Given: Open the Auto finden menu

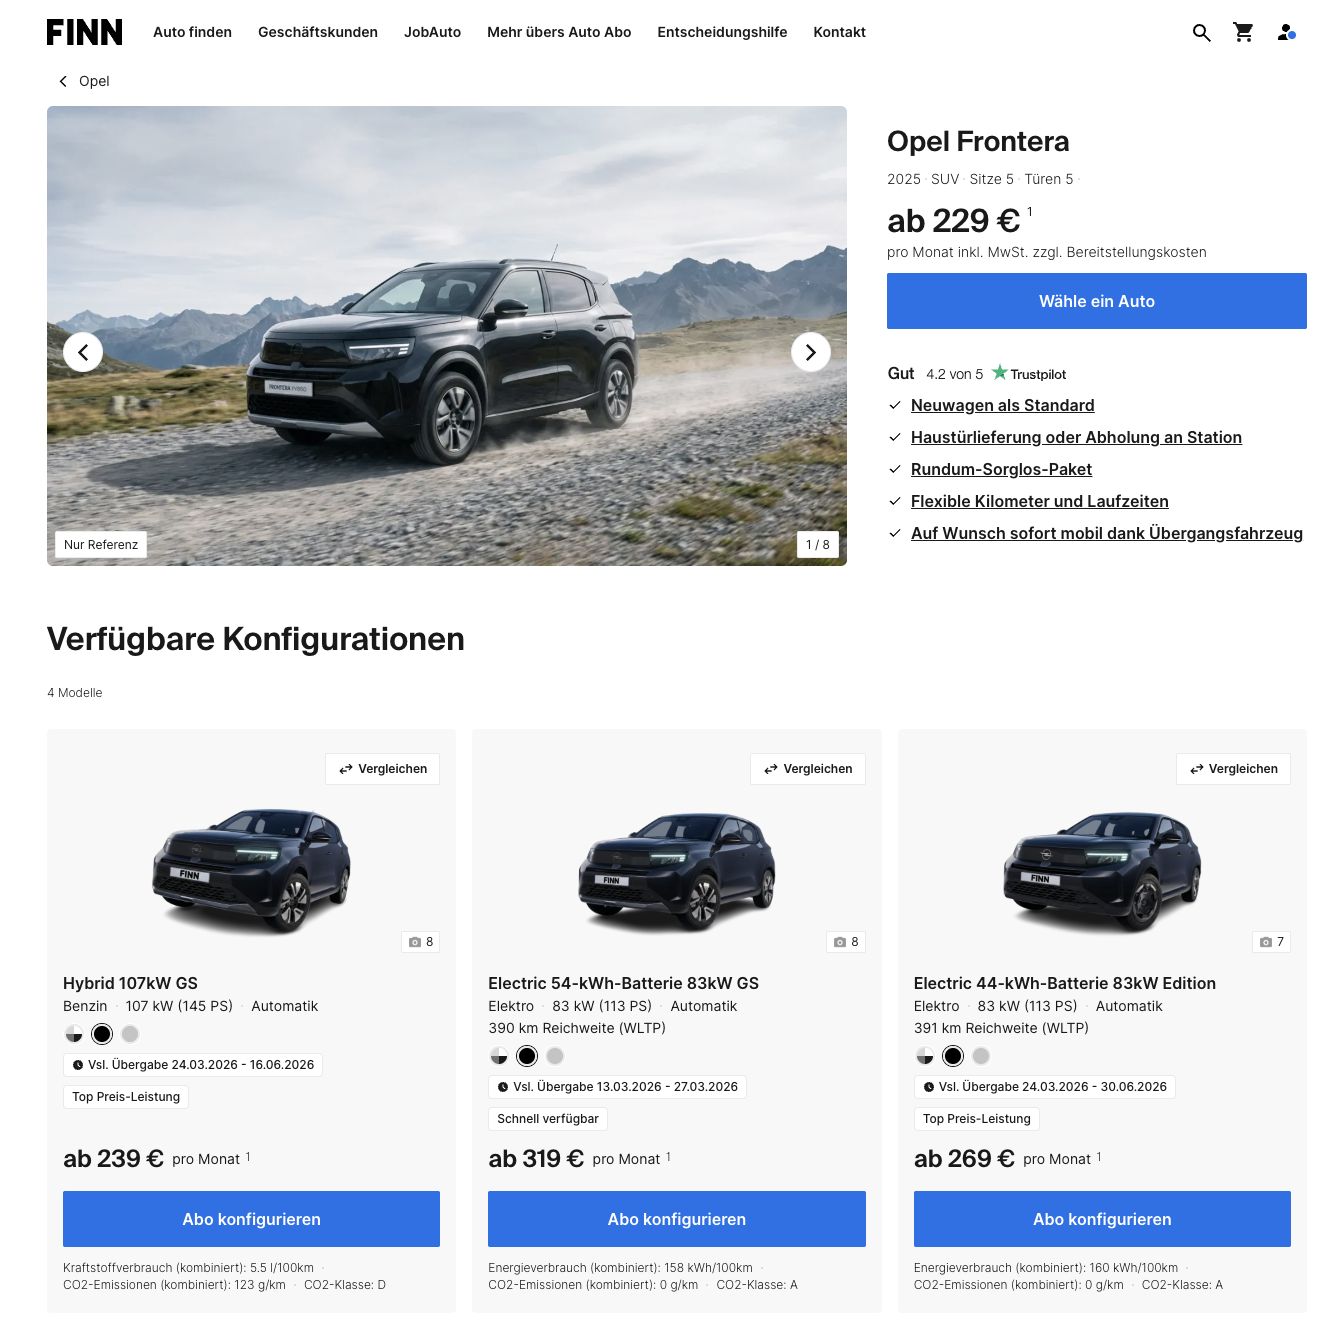Looking at the screenshot, I should (192, 32).
